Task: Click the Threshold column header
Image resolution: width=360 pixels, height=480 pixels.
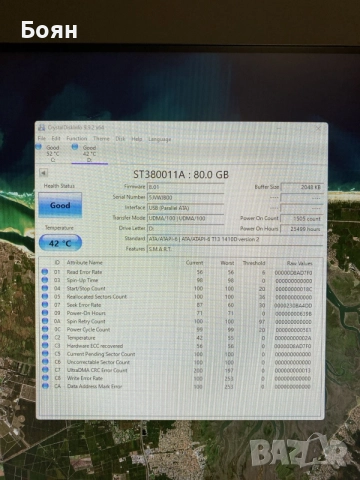Action: pyautogui.click(x=254, y=263)
